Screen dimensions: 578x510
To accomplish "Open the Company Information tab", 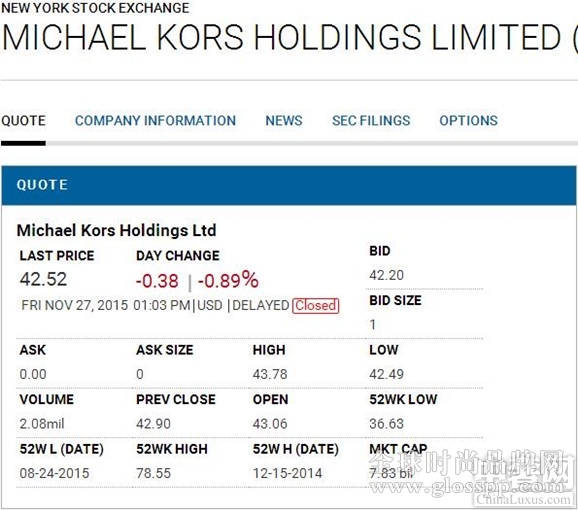I will coord(155,120).
